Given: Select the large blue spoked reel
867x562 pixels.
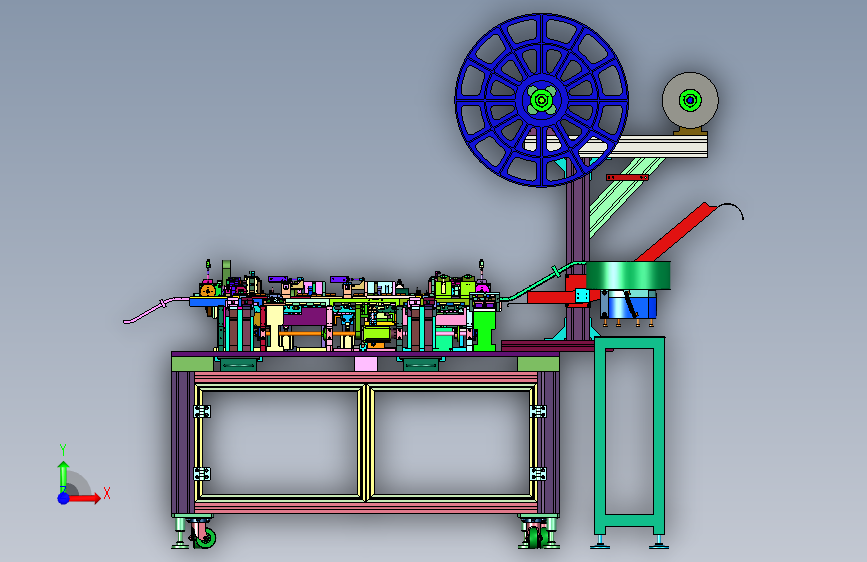Looking at the screenshot, I should 541,100.
